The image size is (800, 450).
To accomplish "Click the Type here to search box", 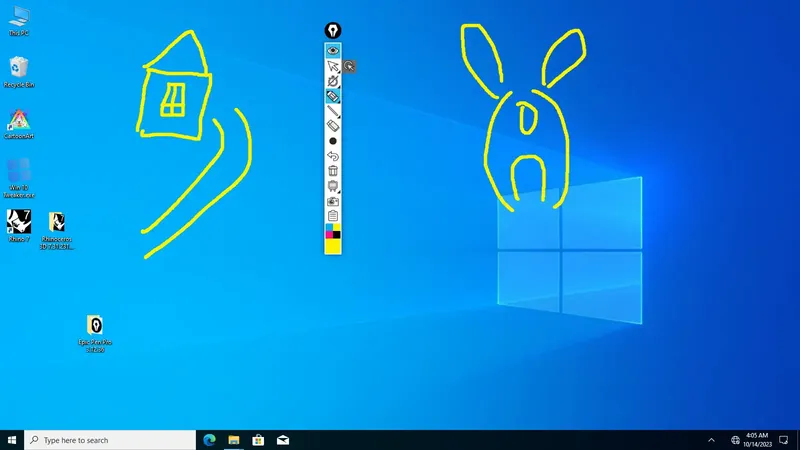I will coord(110,440).
